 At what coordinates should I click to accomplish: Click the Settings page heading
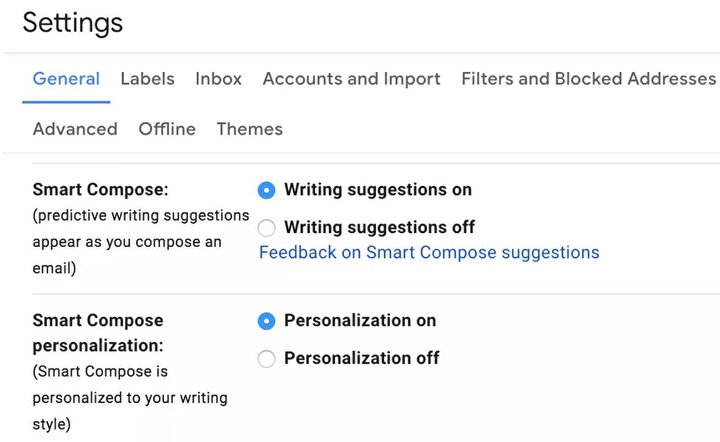pyautogui.click(x=73, y=22)
